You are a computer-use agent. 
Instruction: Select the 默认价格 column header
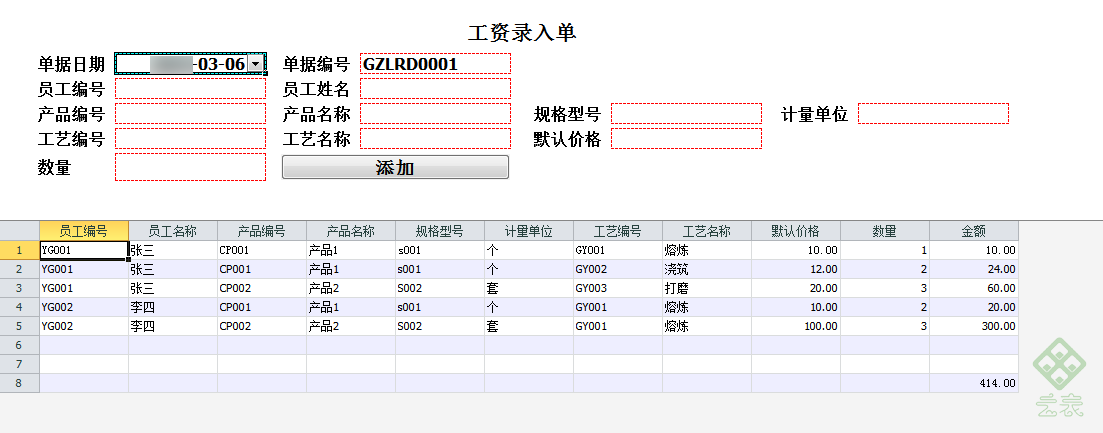point(796,231)
